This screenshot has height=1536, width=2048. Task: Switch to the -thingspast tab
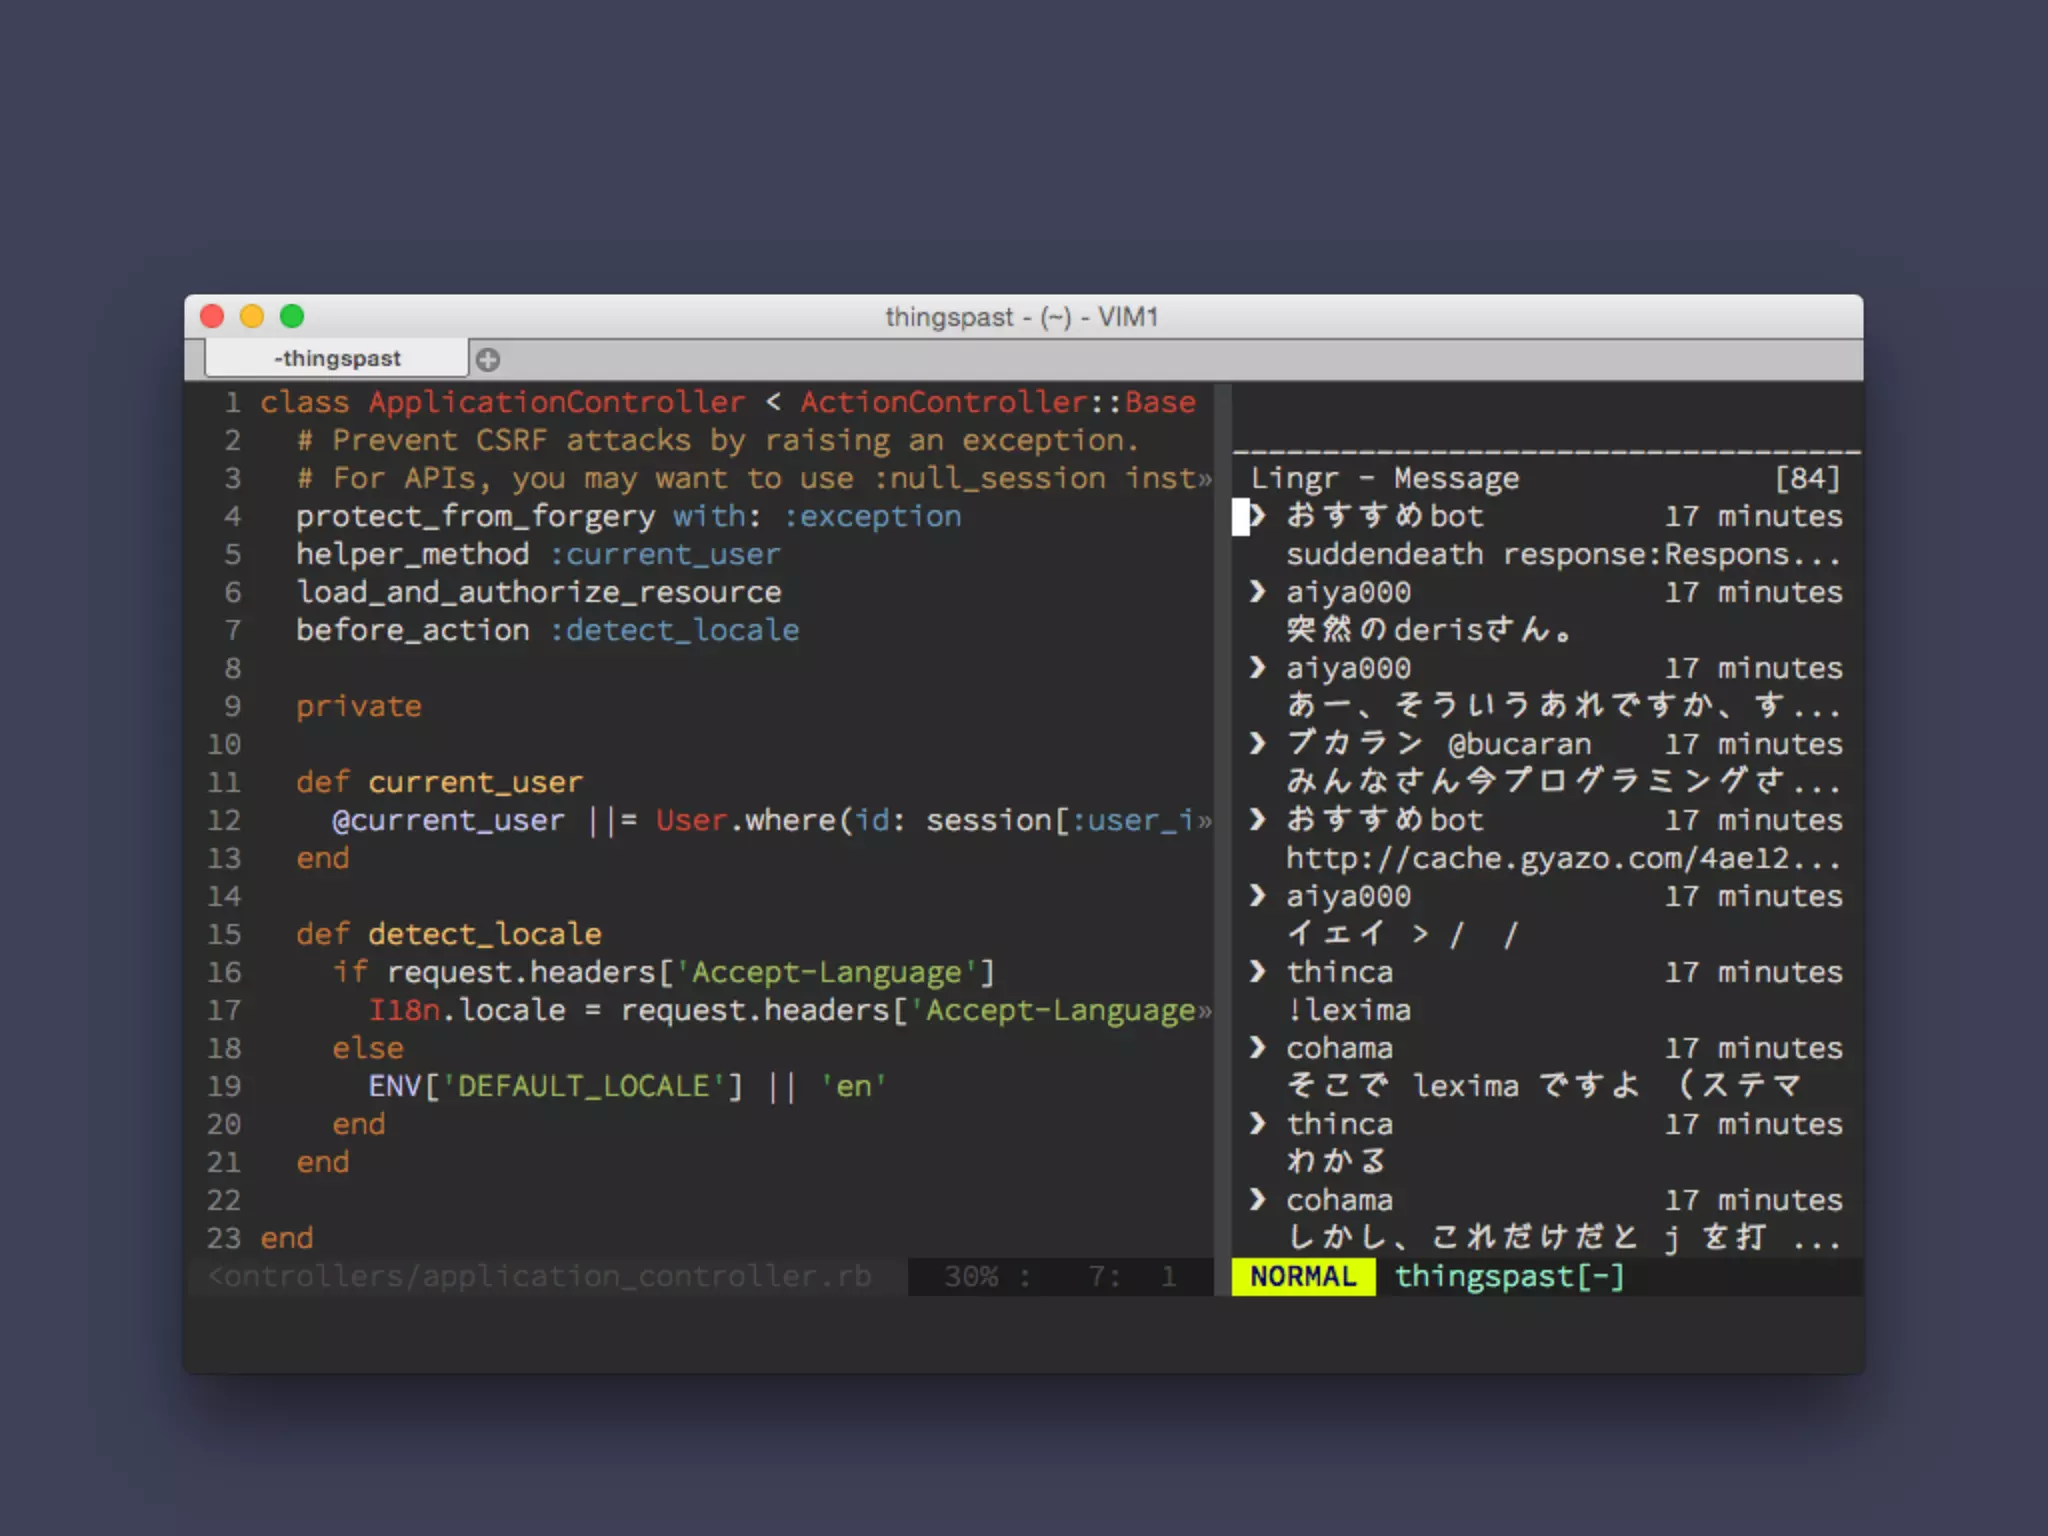click(x=337, y=359)
